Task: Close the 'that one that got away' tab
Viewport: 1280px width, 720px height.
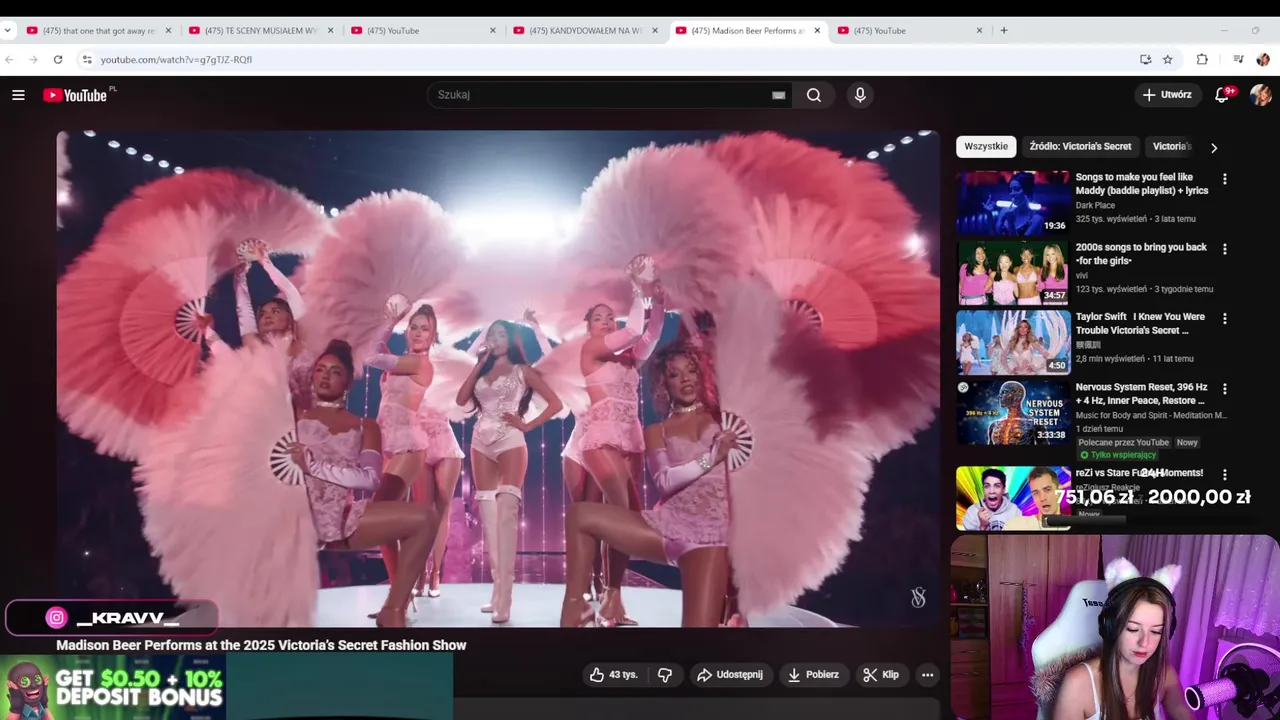Action: coord(168,30)
